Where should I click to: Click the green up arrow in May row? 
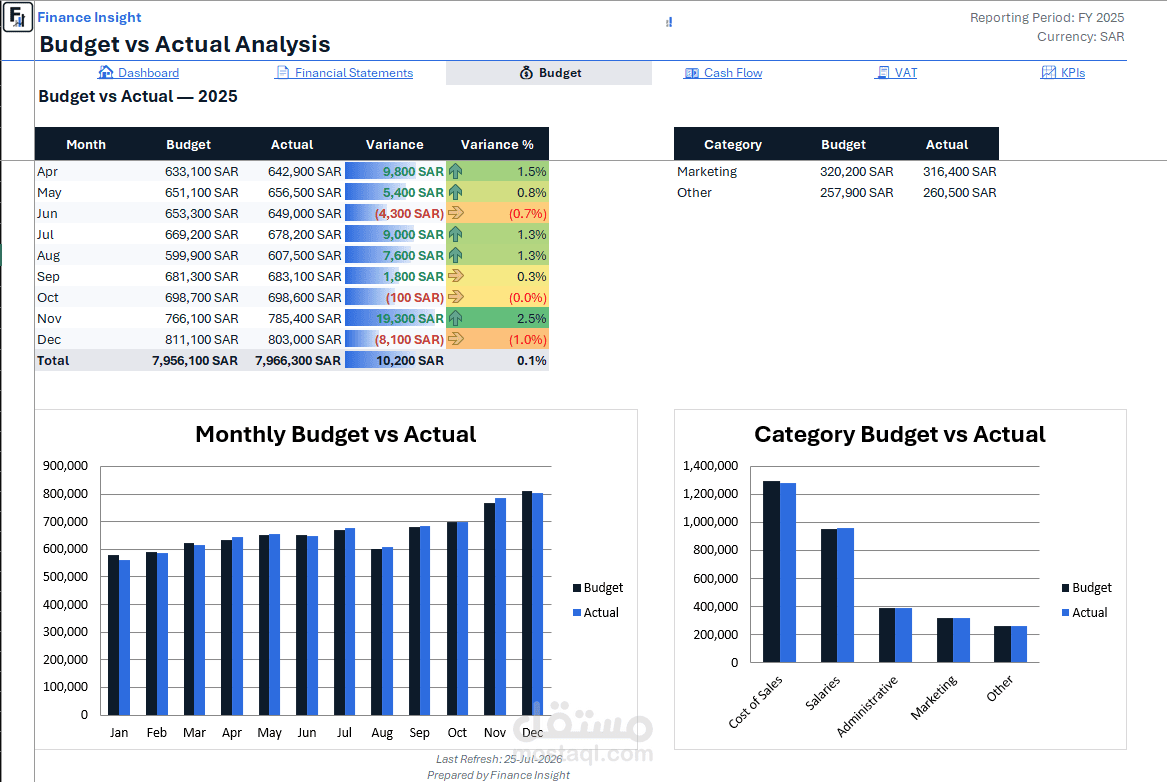coord(455,192)
